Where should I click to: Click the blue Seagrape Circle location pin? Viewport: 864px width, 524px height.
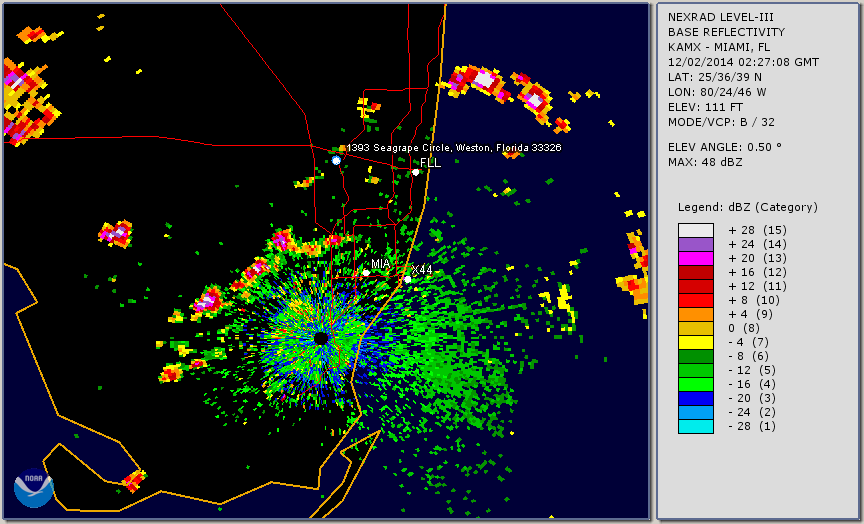click(x=336, y=160)
